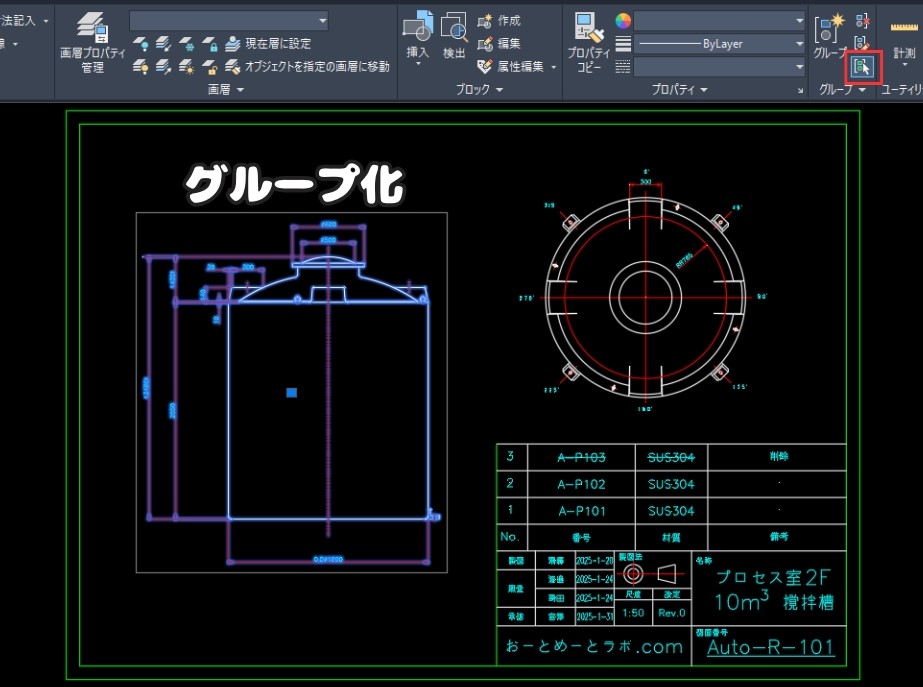The height and width of the screenshot is (687, 923).
Task: Click the おーとめーとラボ.com text
Action: click(594, 646)
